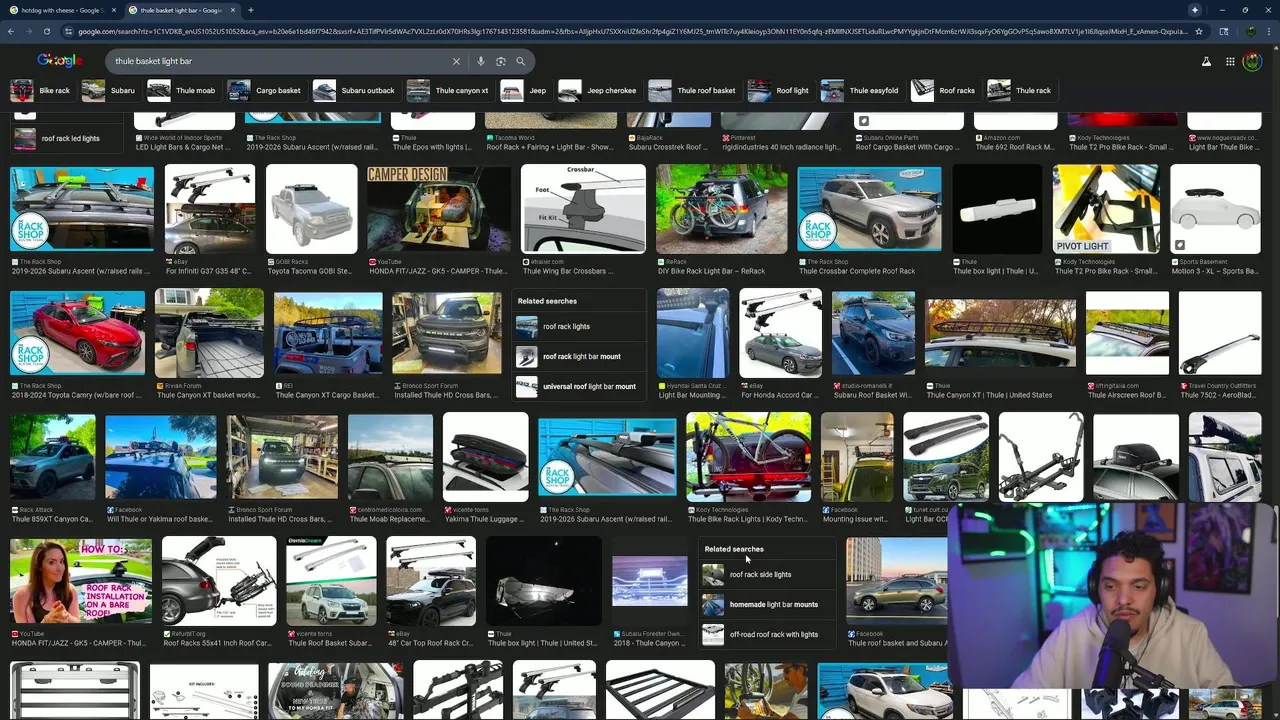The width and height of the screenshot is (1280, 720).
Task: Submit search with magnifying glass icon
Action: [521, 61]
